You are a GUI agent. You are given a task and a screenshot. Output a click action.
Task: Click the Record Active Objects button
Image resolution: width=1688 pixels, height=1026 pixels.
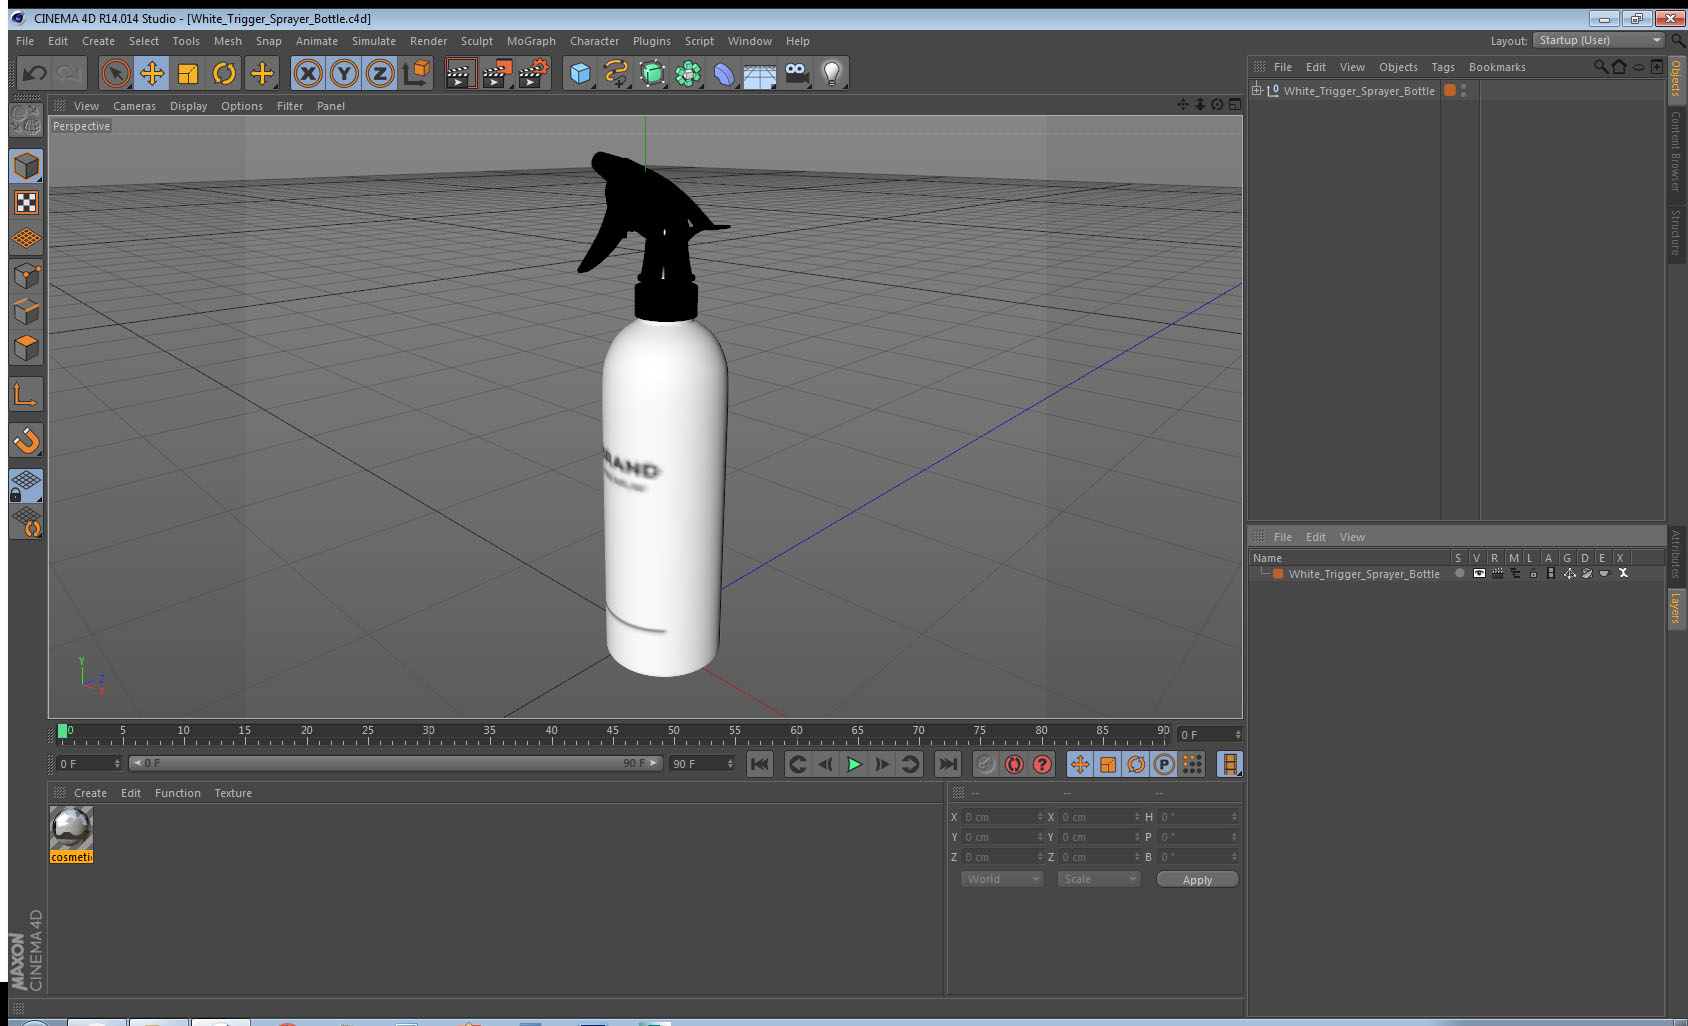[986, 765]
